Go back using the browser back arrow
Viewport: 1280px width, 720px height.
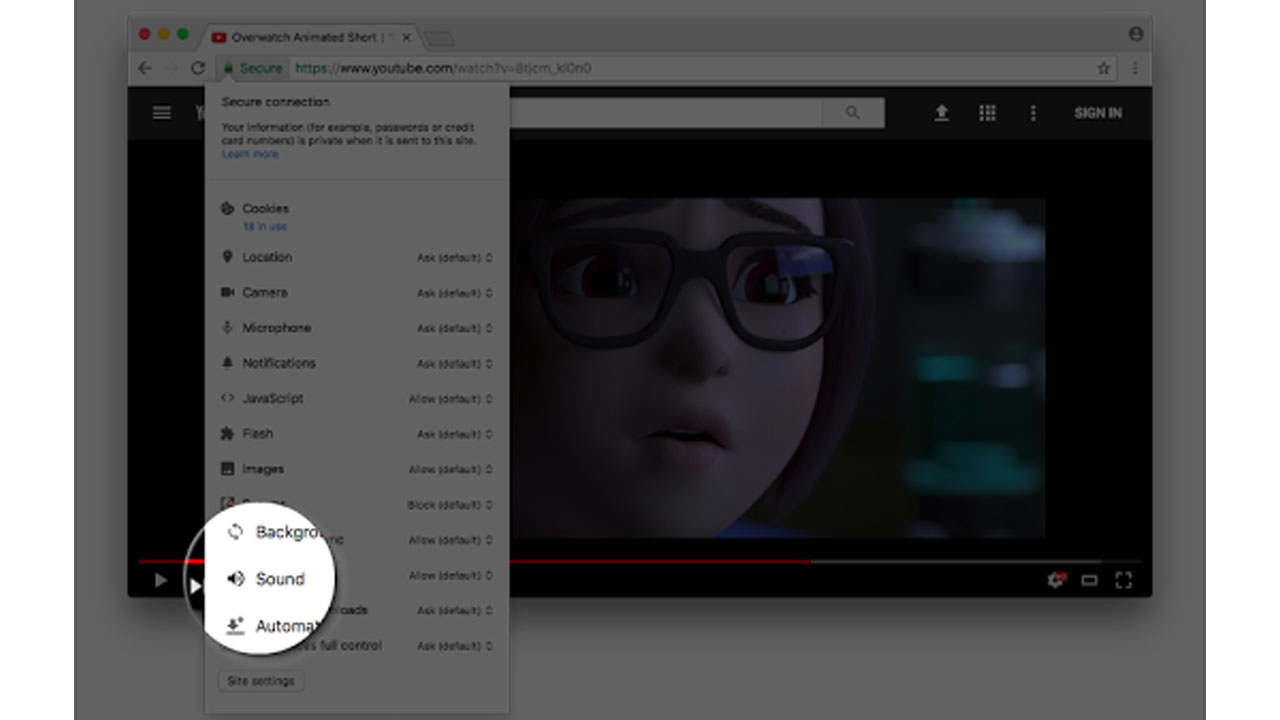click(145, 68)
